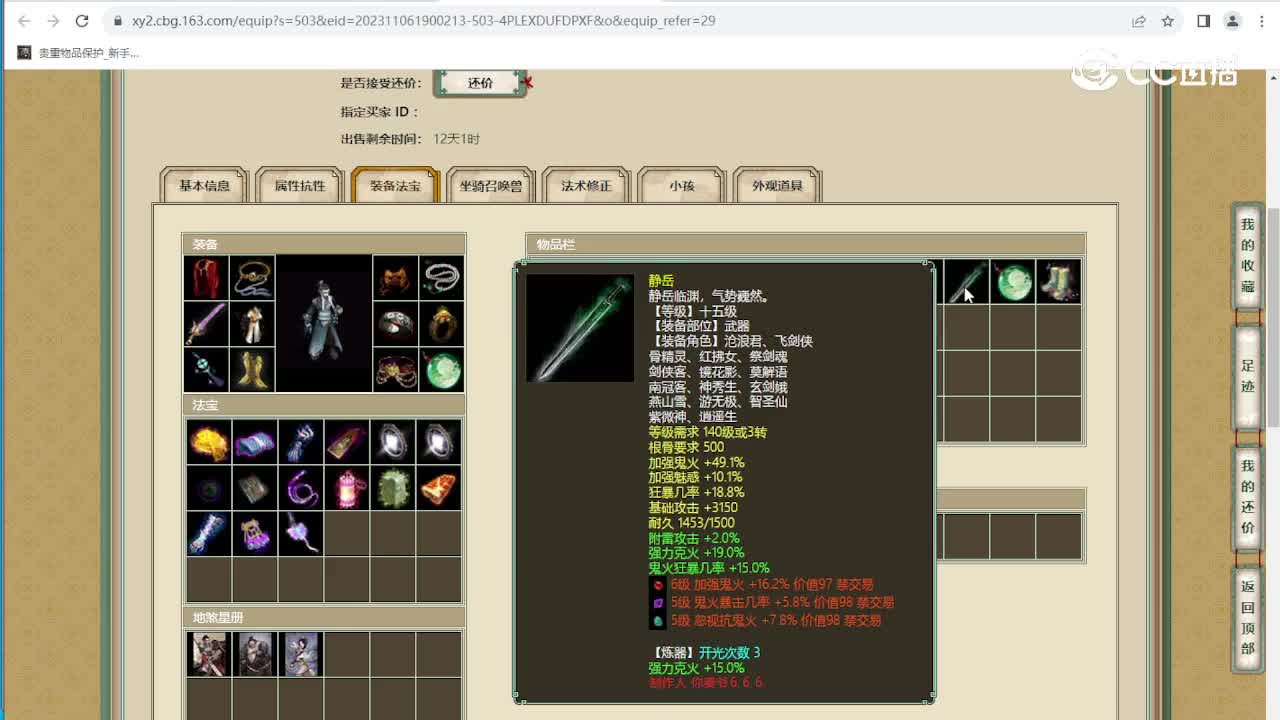Click the pink lantern talisman icon

point(347,488)
